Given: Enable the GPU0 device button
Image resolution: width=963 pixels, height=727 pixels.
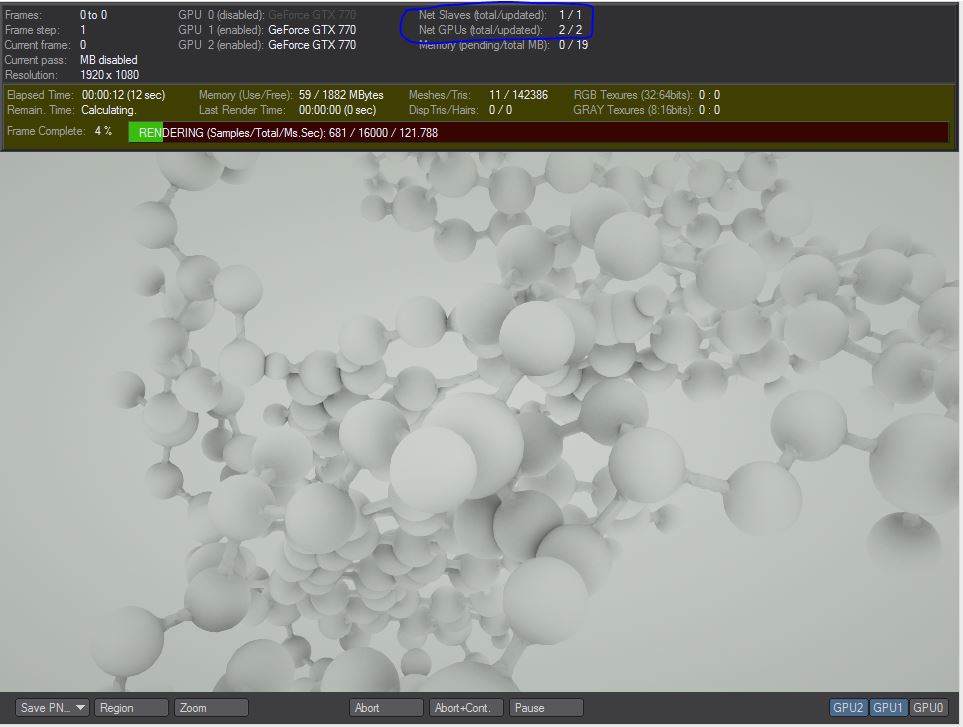Looking at the screenshot, I should [x=927, y=707].
